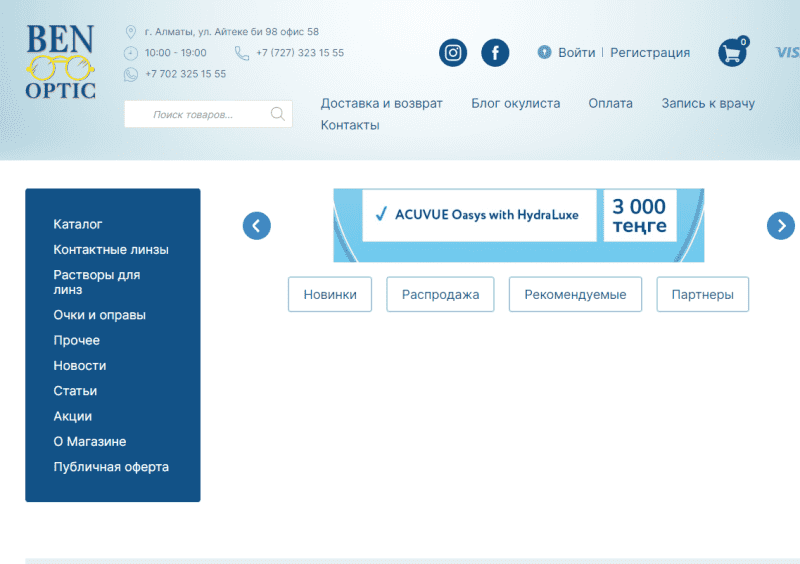This screenshot has width=800, height=564.
Task: Click the location pin icon
Action: [131, 32]
